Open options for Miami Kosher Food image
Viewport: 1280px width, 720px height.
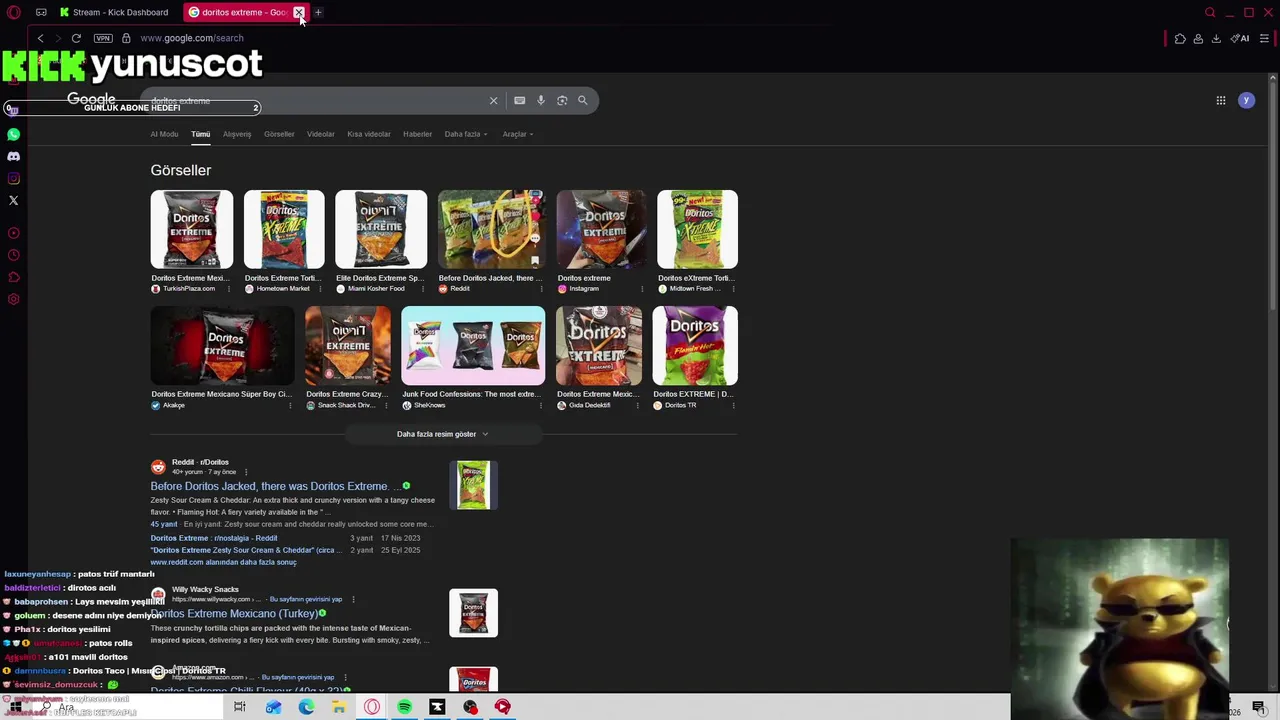coord(421,289)
